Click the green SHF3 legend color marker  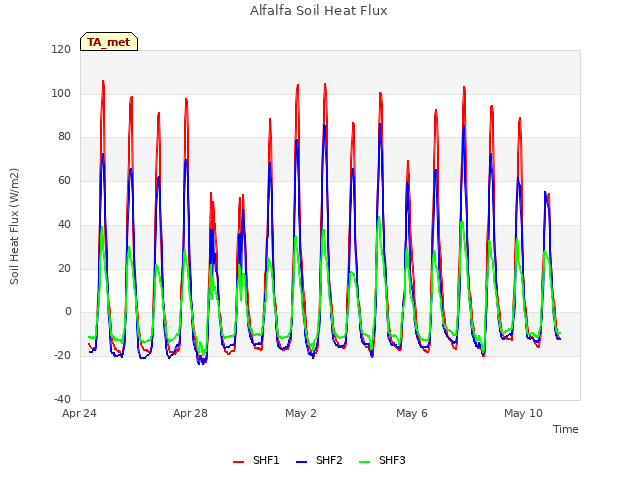pos(364,462)
